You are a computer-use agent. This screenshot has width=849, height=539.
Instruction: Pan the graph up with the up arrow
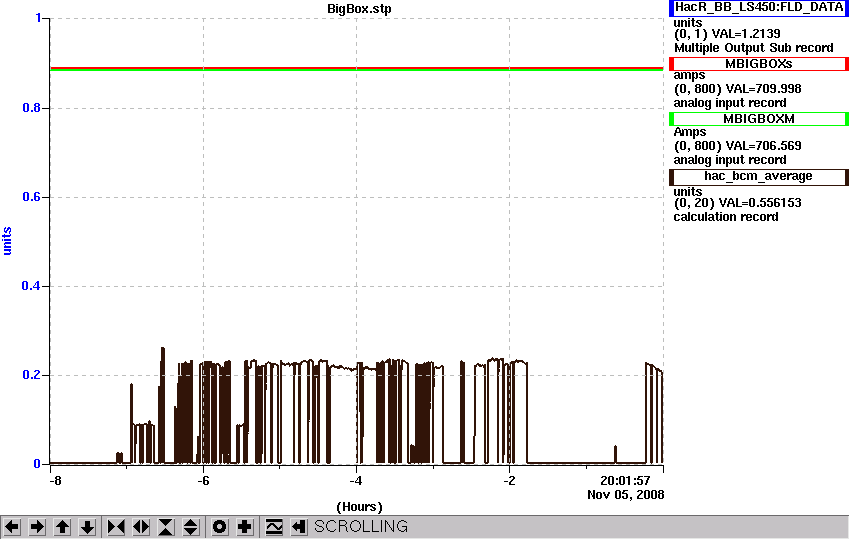(62, 527)
